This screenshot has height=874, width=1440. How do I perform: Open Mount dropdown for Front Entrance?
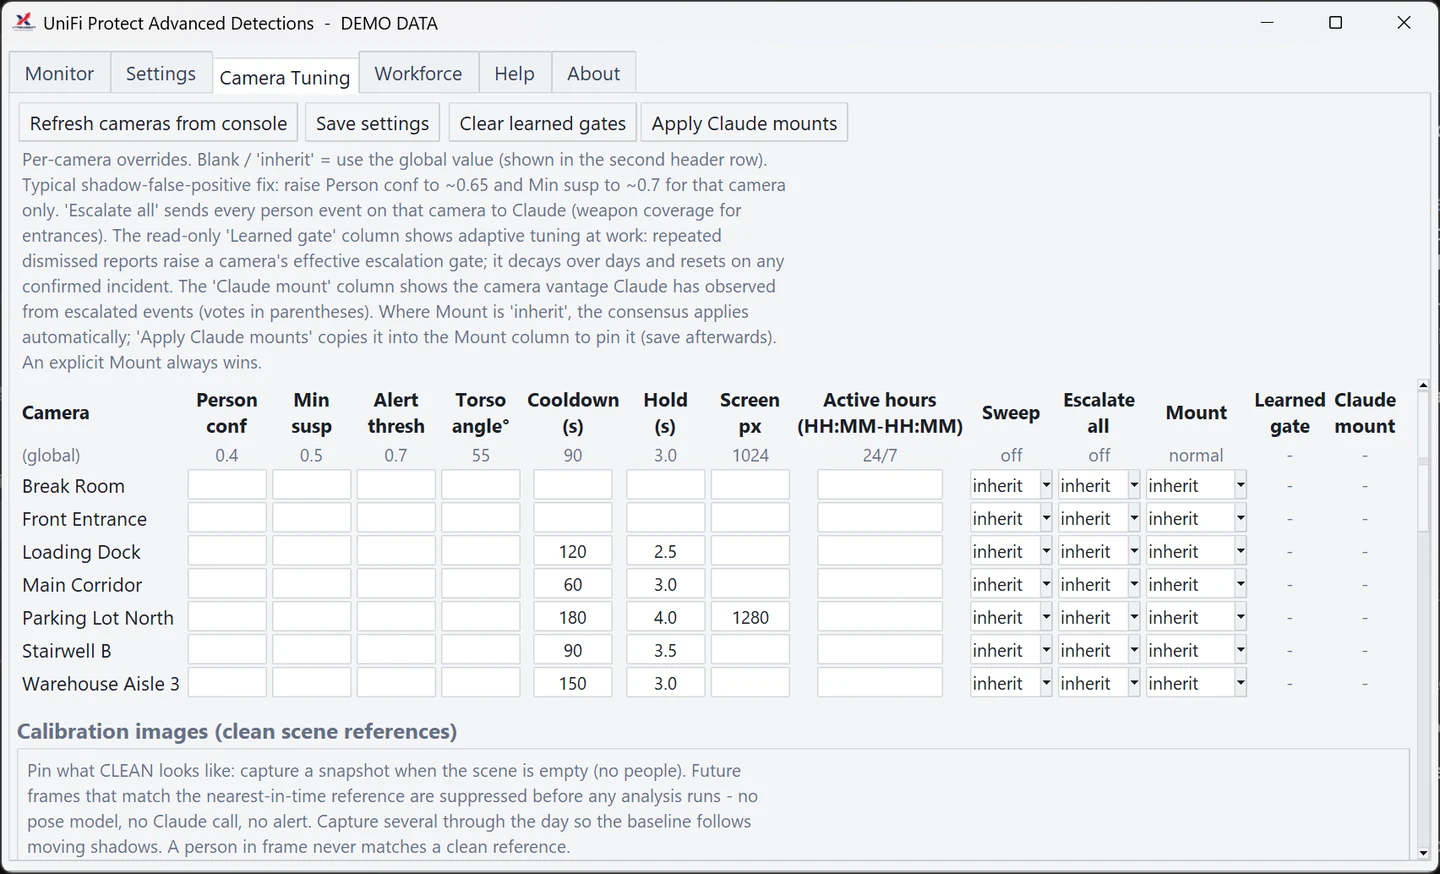pos(1196,519)
